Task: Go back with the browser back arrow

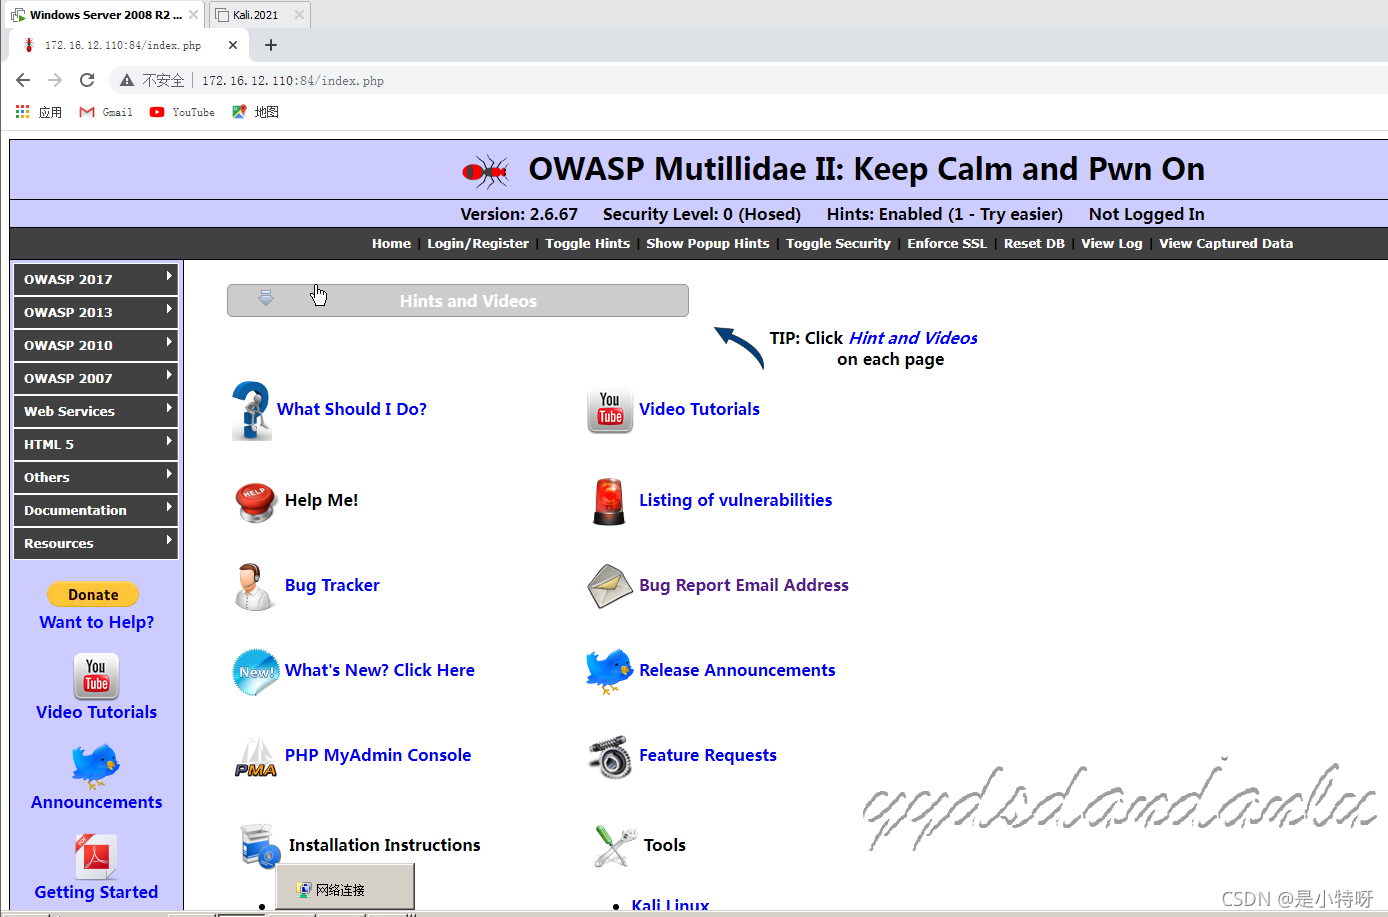Action: (x=23, y=80)
